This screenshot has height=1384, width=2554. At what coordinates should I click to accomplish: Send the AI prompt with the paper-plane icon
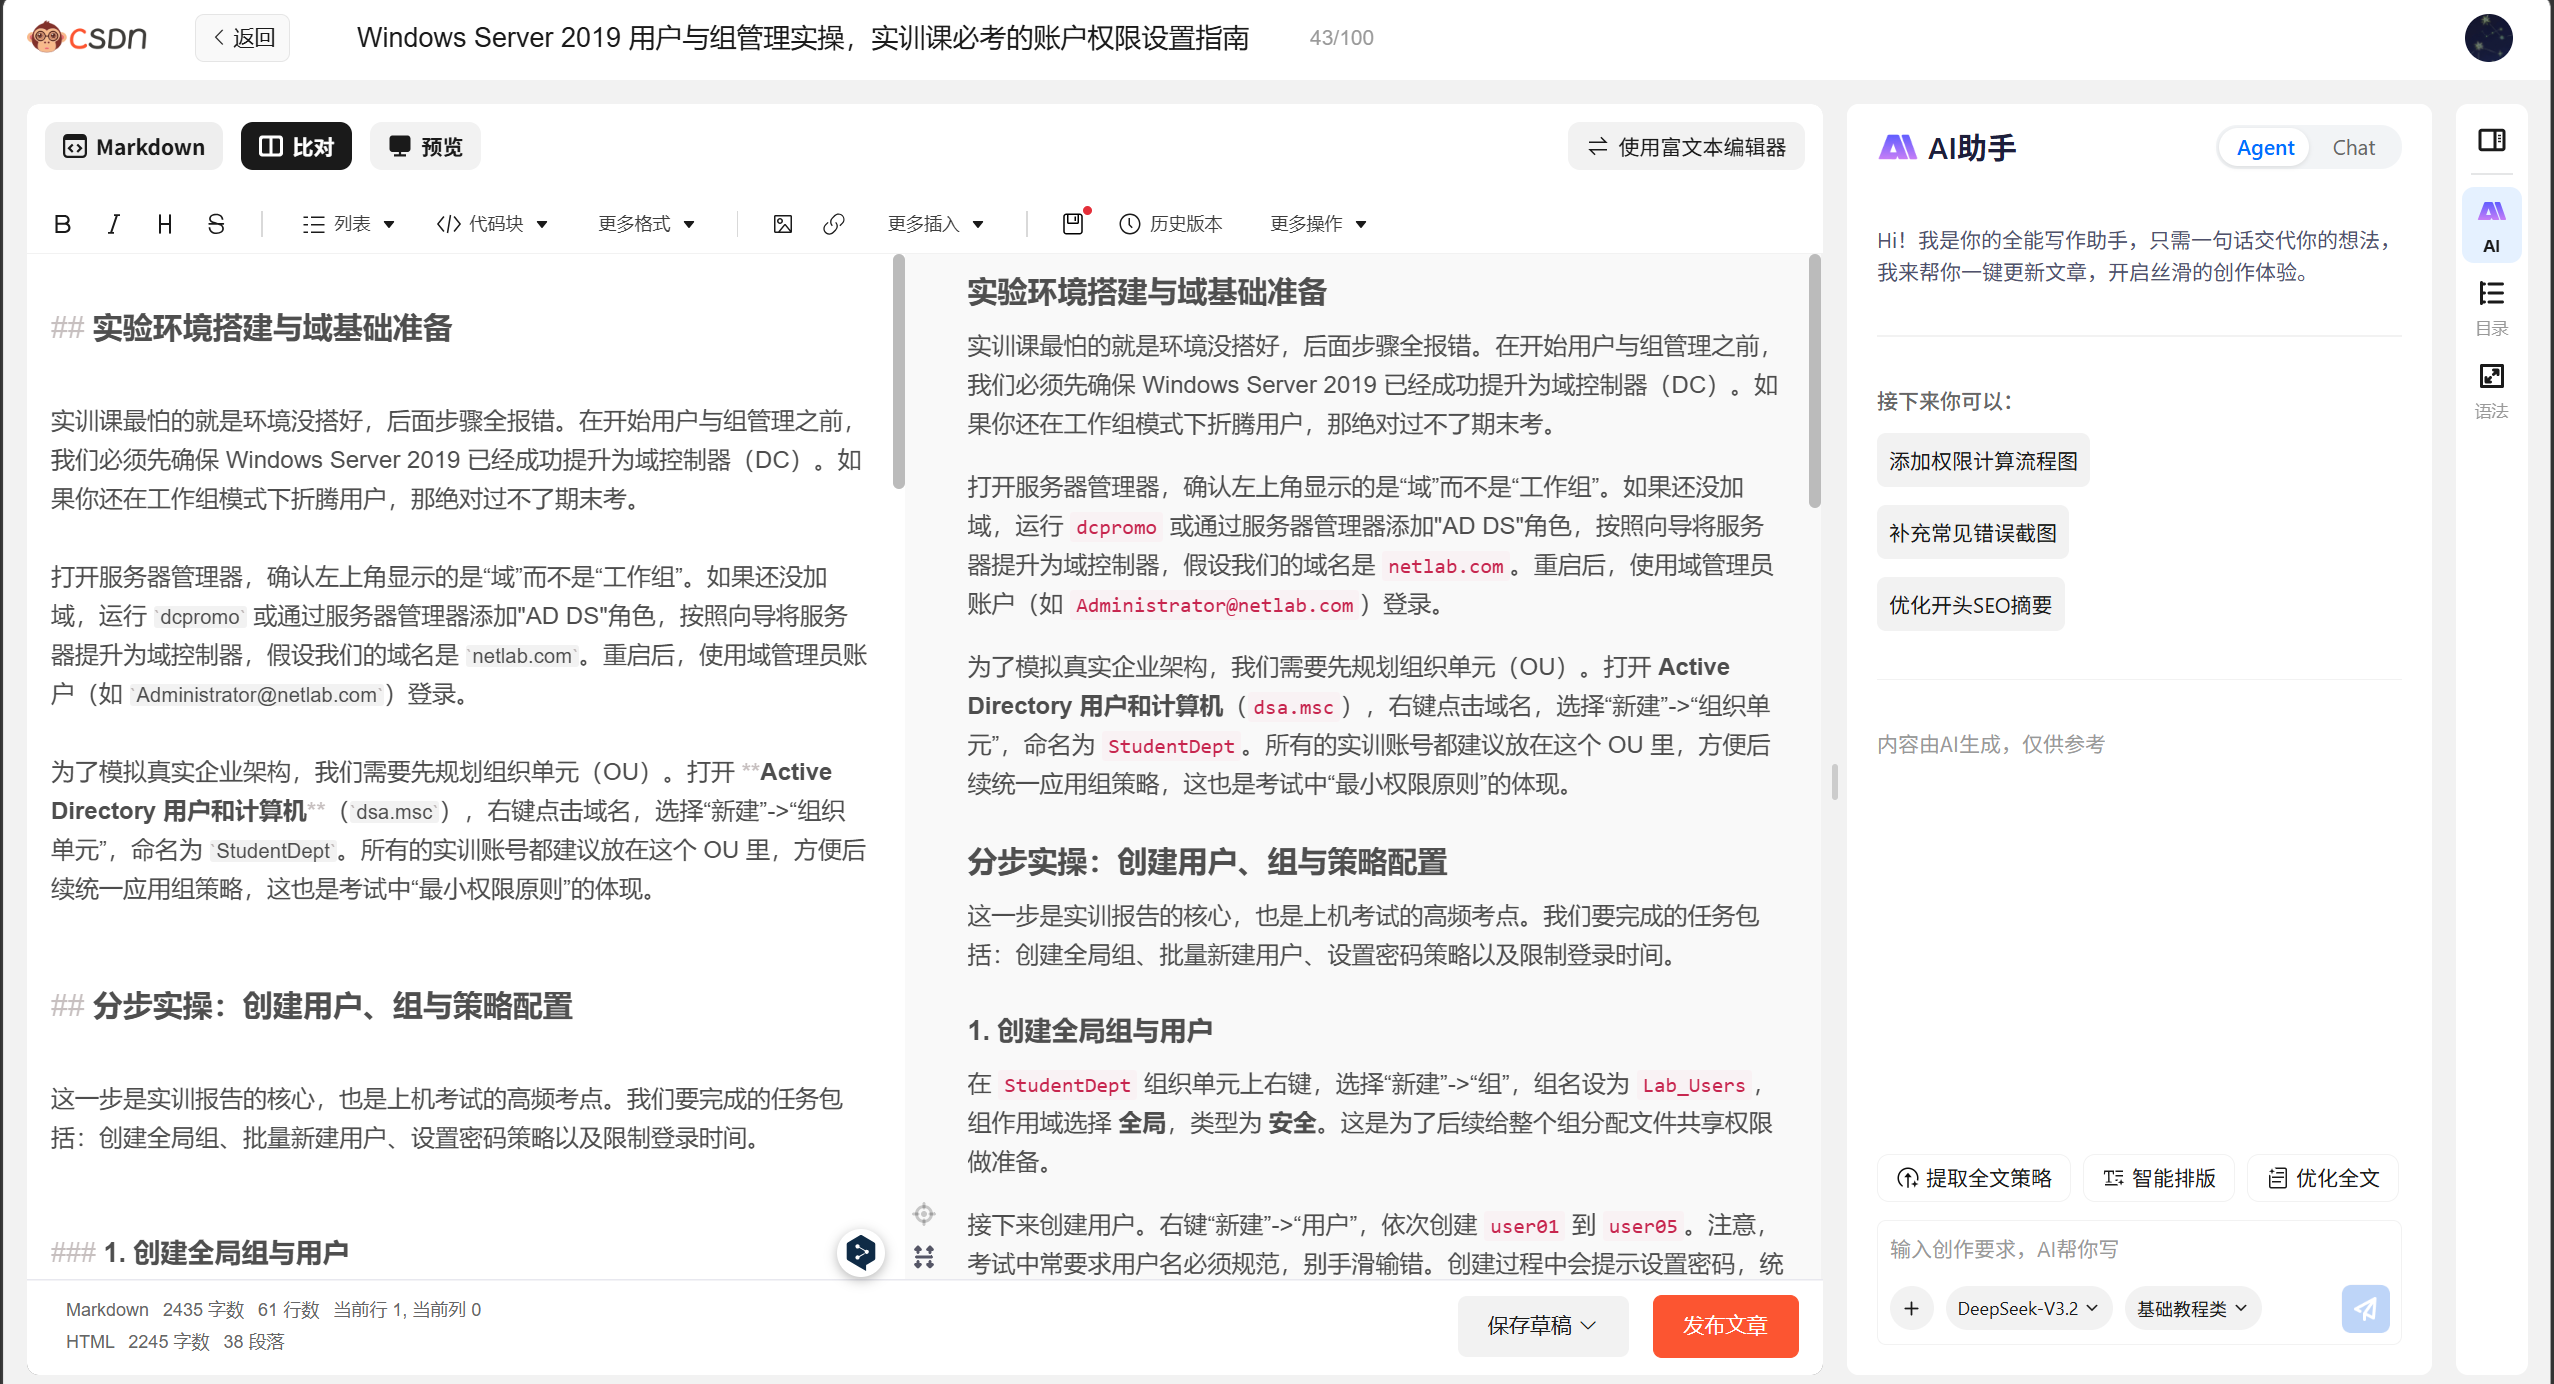(x=2365, y=1308)
